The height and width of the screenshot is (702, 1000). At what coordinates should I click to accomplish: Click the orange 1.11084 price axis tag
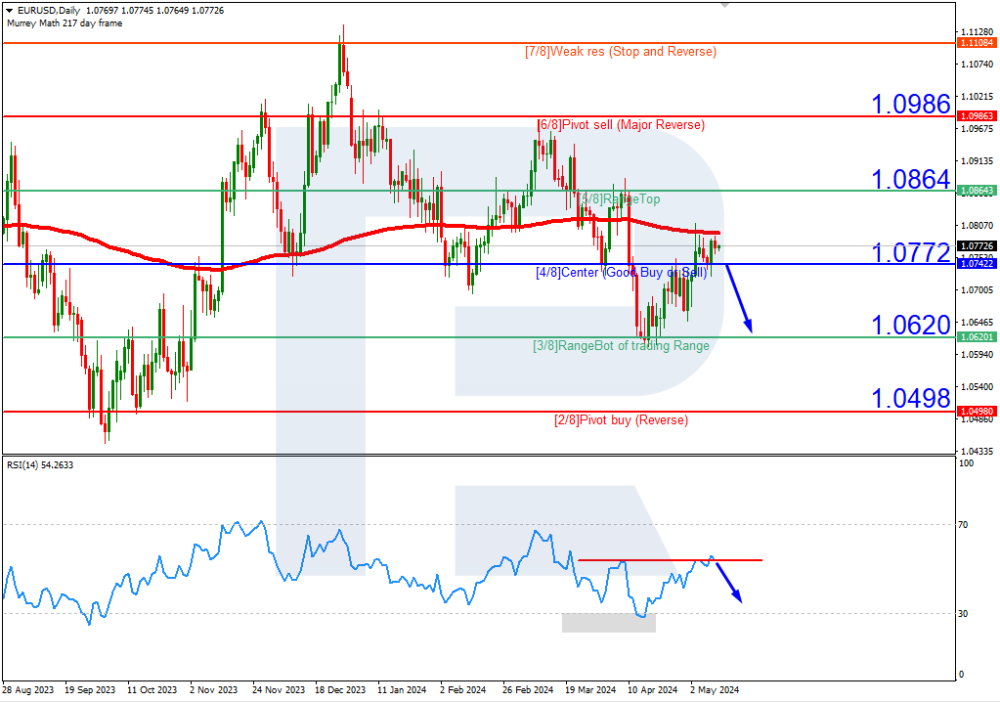pyautogui.click(x=974, y=44)
